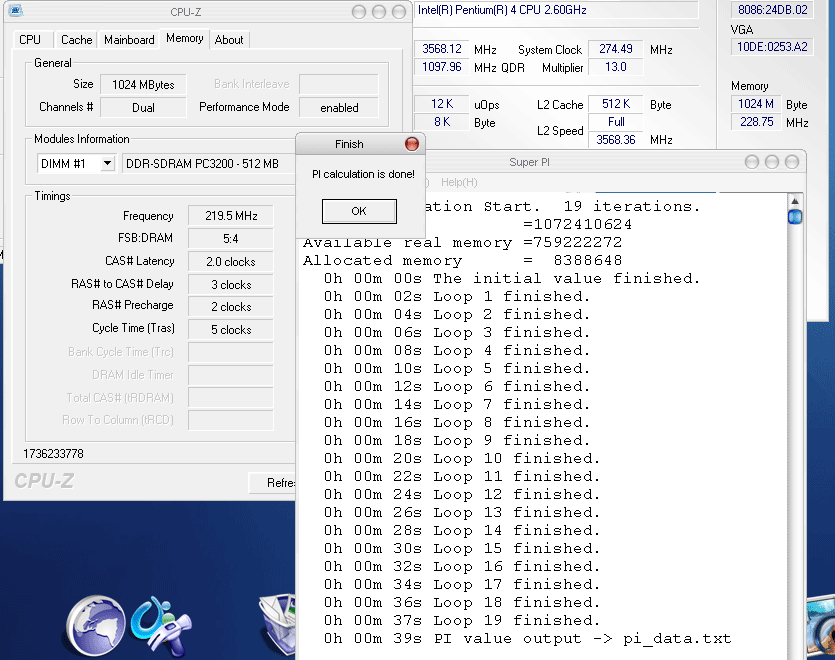Viewport: 835px width, 660px height.
Task: Click the Frequency value 219.5 MHz
Action: click(x=231, y=216)
